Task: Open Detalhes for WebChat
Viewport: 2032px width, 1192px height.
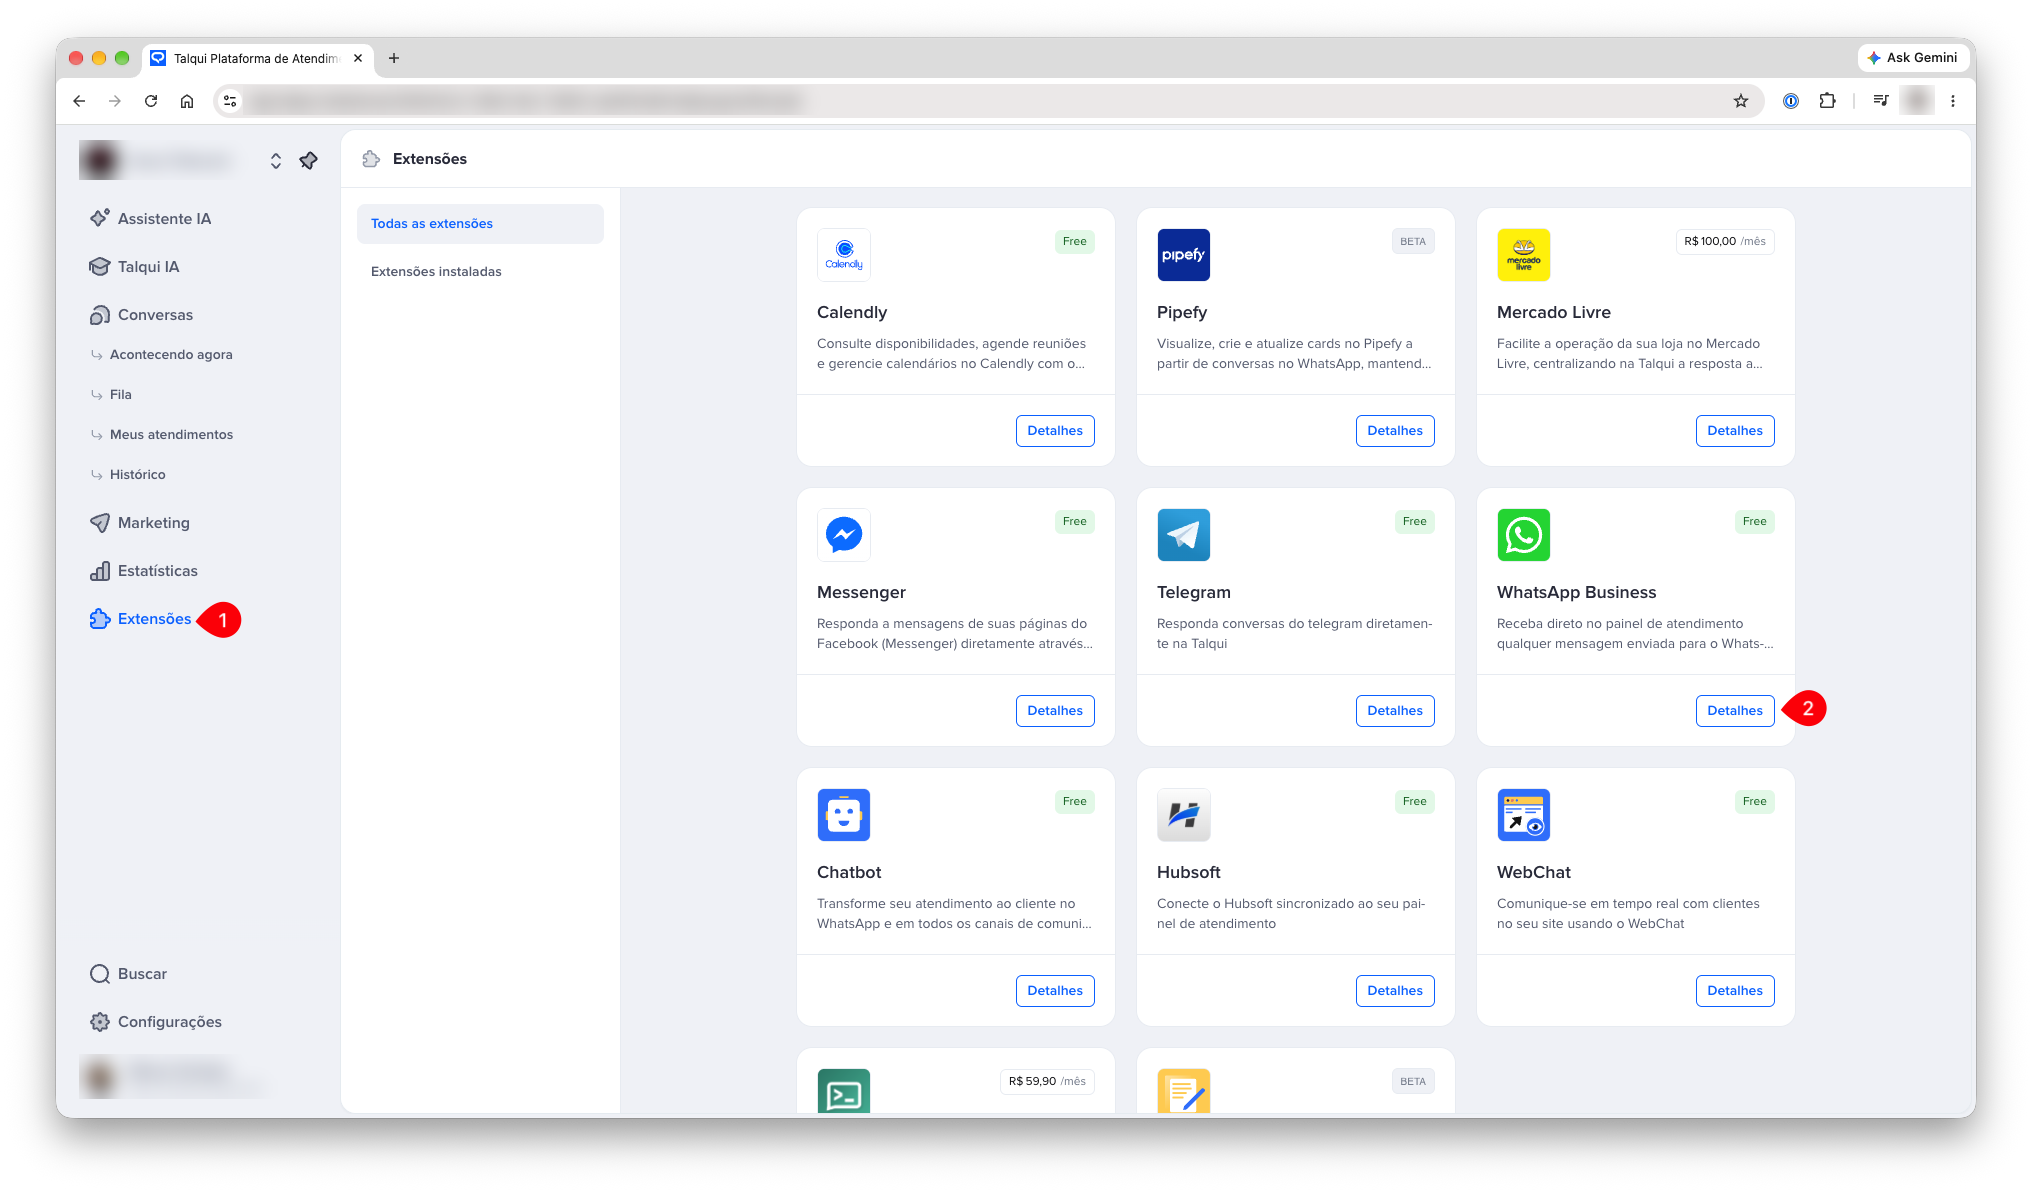Action: (x=1735, y=990)
